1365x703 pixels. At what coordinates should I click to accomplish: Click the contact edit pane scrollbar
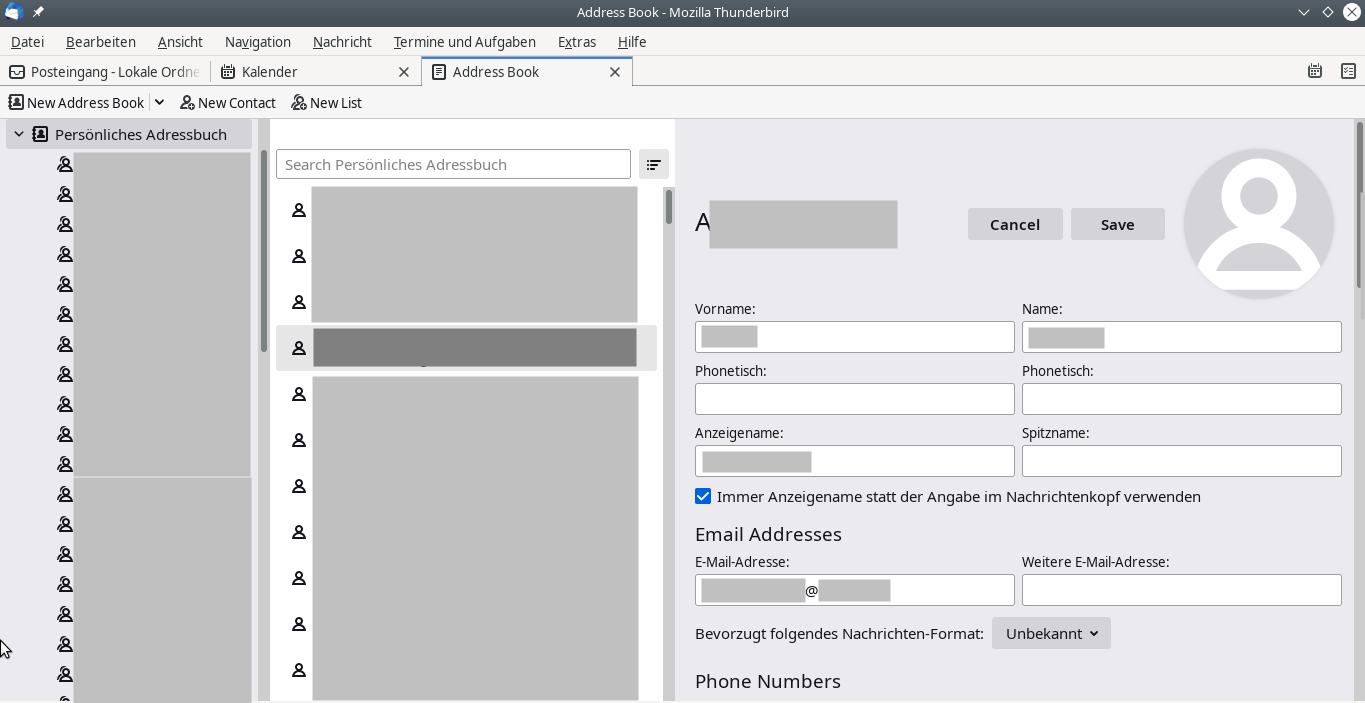pyautogui.click(x=1360, y=205)
